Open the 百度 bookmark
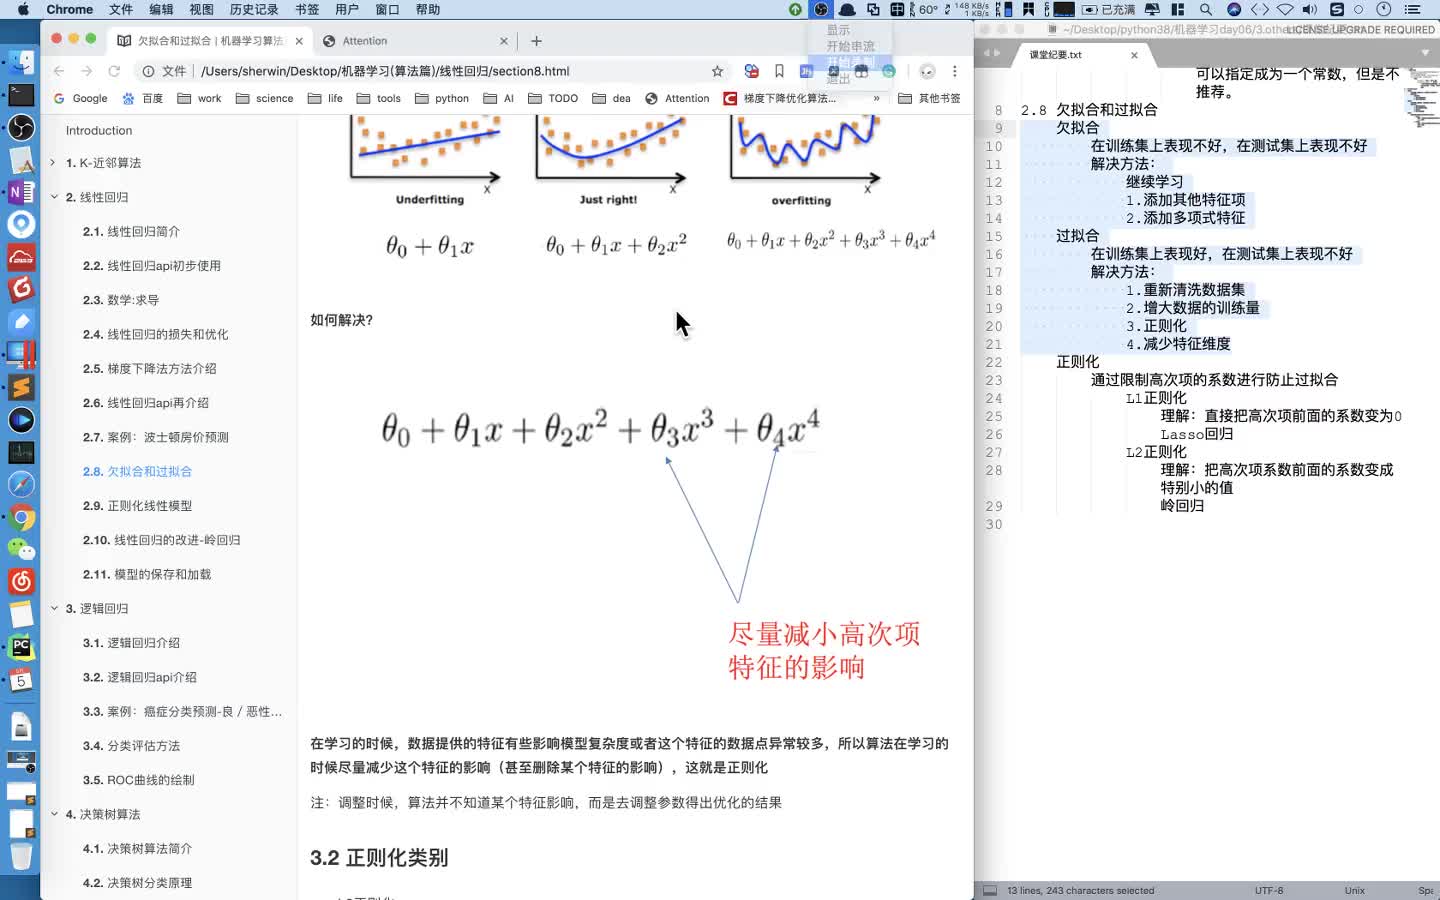1440x900 pixels. [142, 98]
